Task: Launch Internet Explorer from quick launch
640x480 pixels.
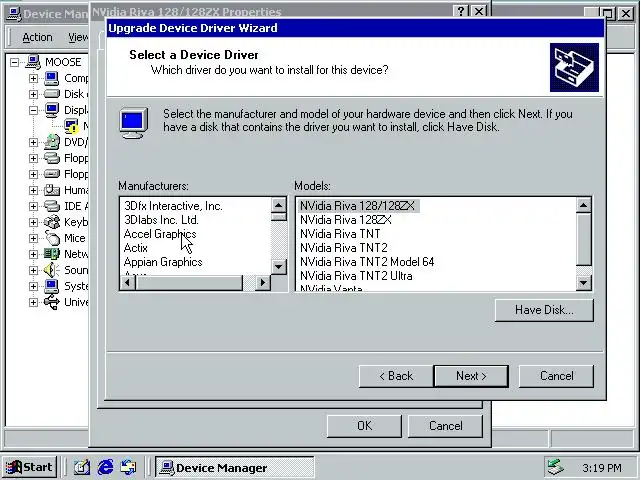Action: click(x=105, y=467)
